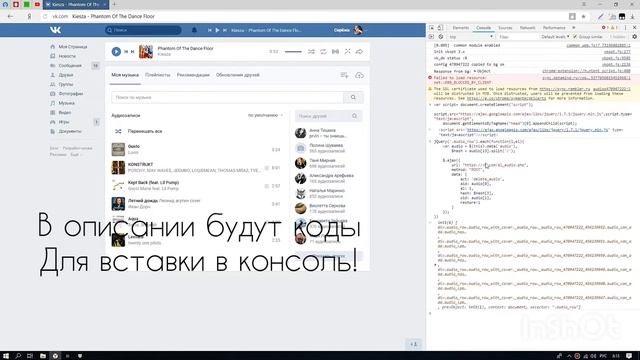Open Наталья Маринко's audio in the friends list
Viewport: 640px width, 360px height.
[x=321, y=193]
